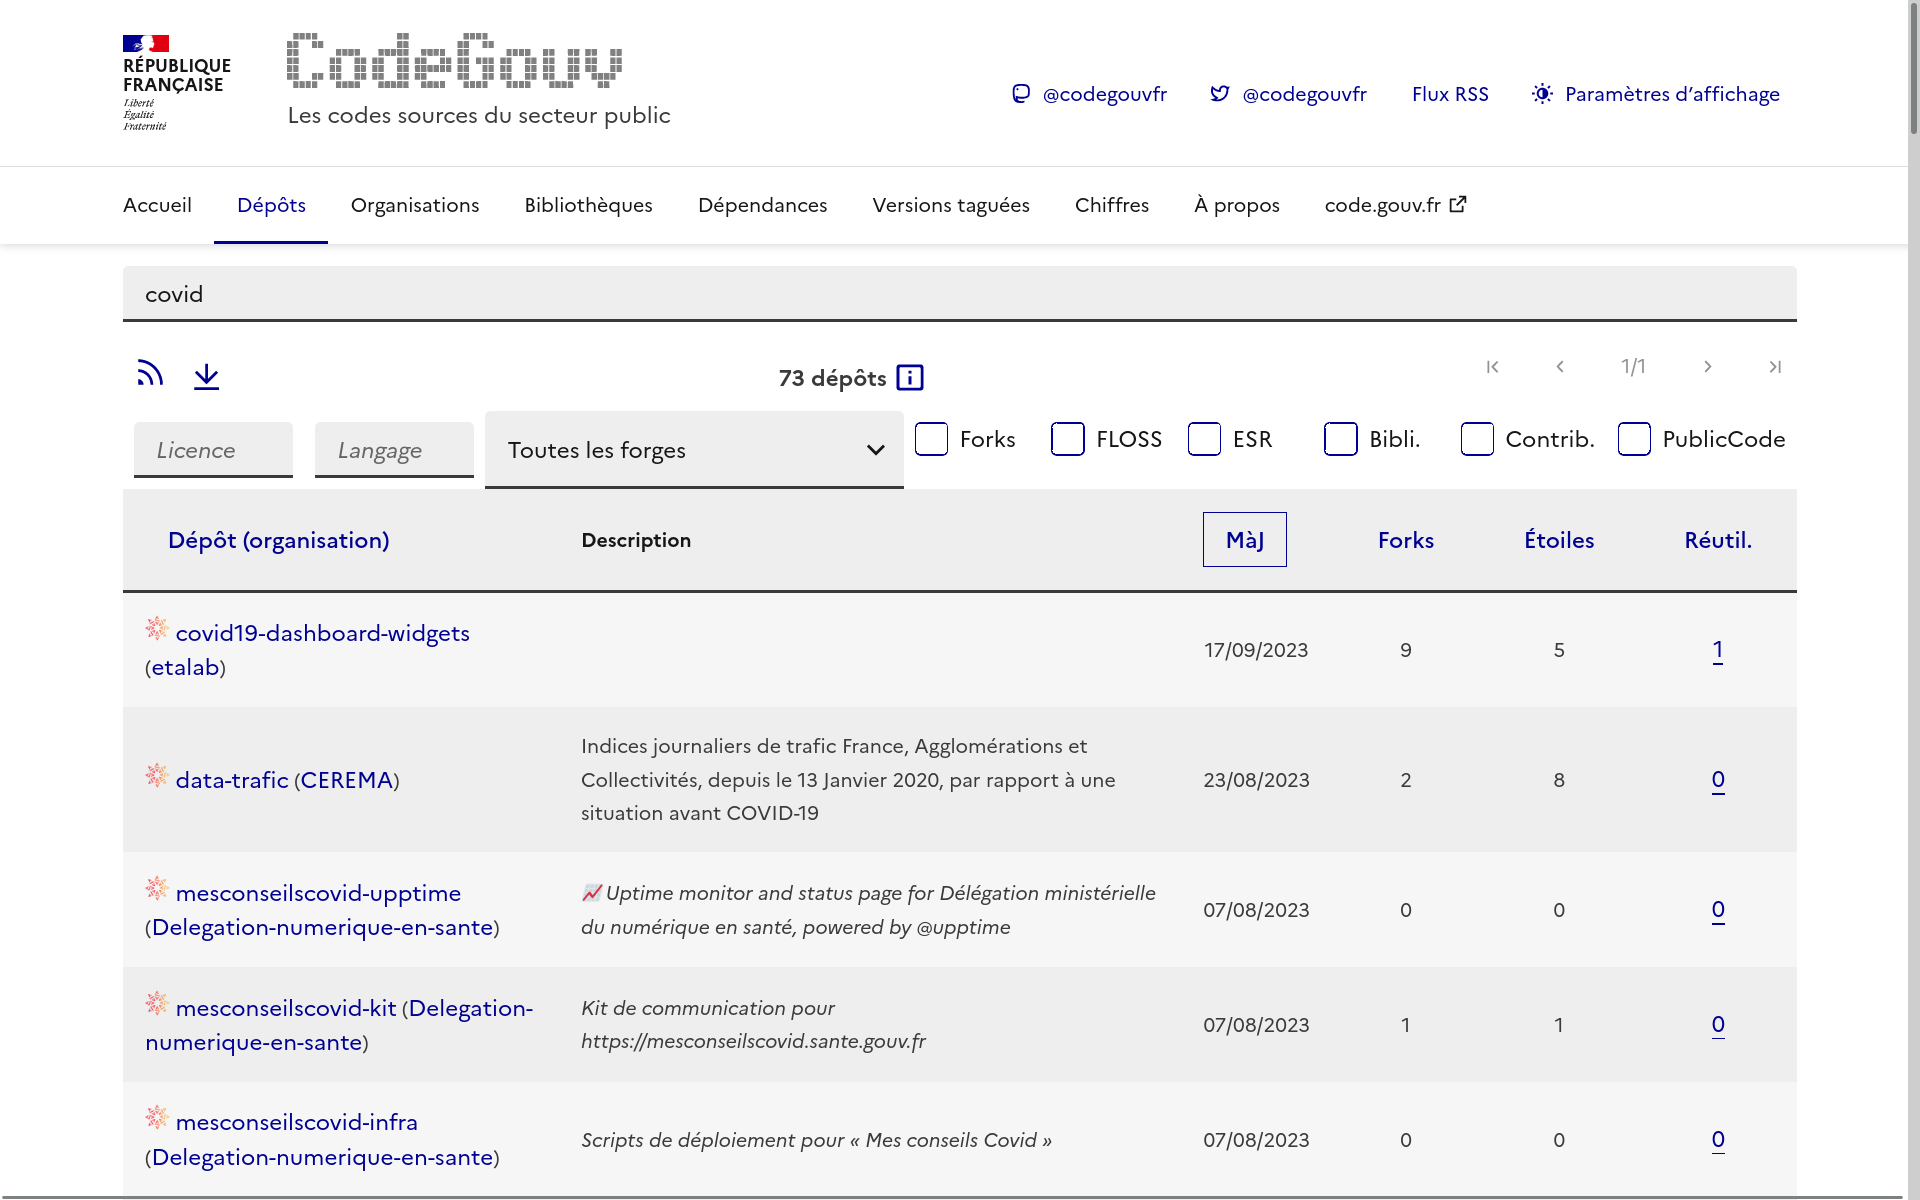1920x1200 pixels.
Task: Open Versions taguées tab
Action: tap(951, 205)
